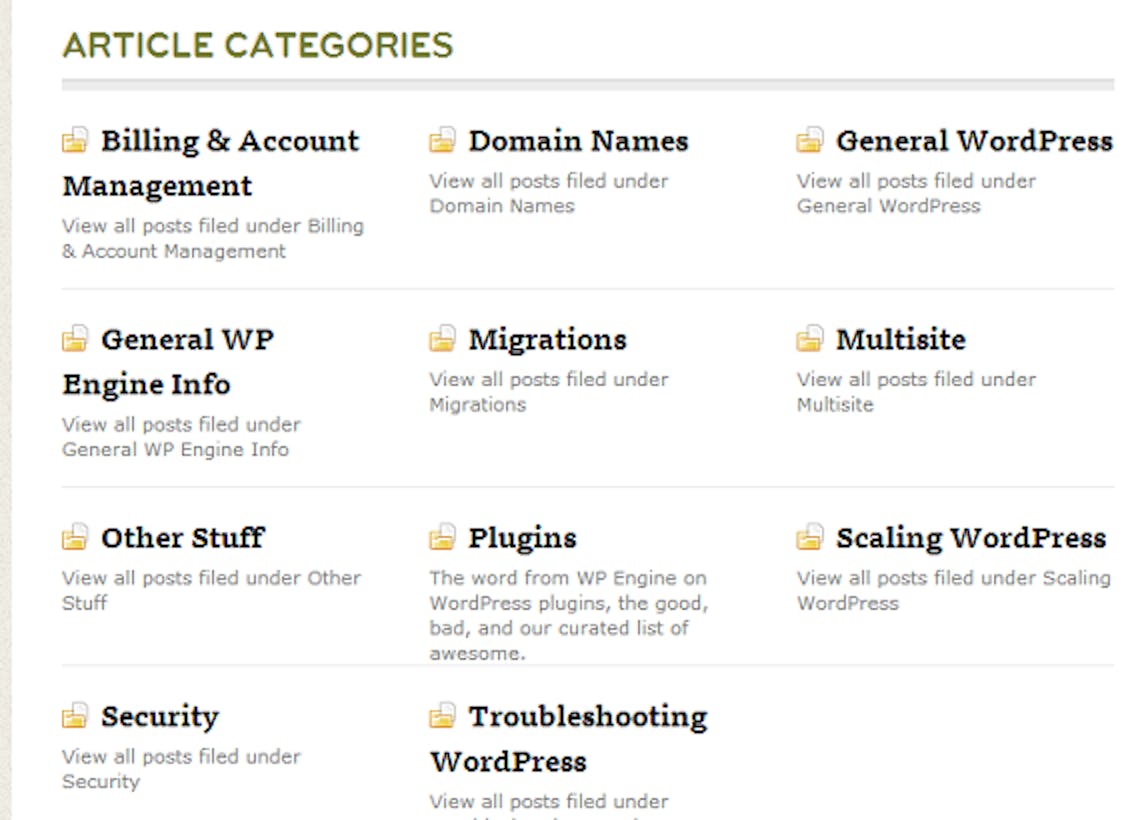The height and width of the screenshot is (820, 1142).
Task: Open the Troubleshooting WordPress category heading
Action: click(569, 739)
